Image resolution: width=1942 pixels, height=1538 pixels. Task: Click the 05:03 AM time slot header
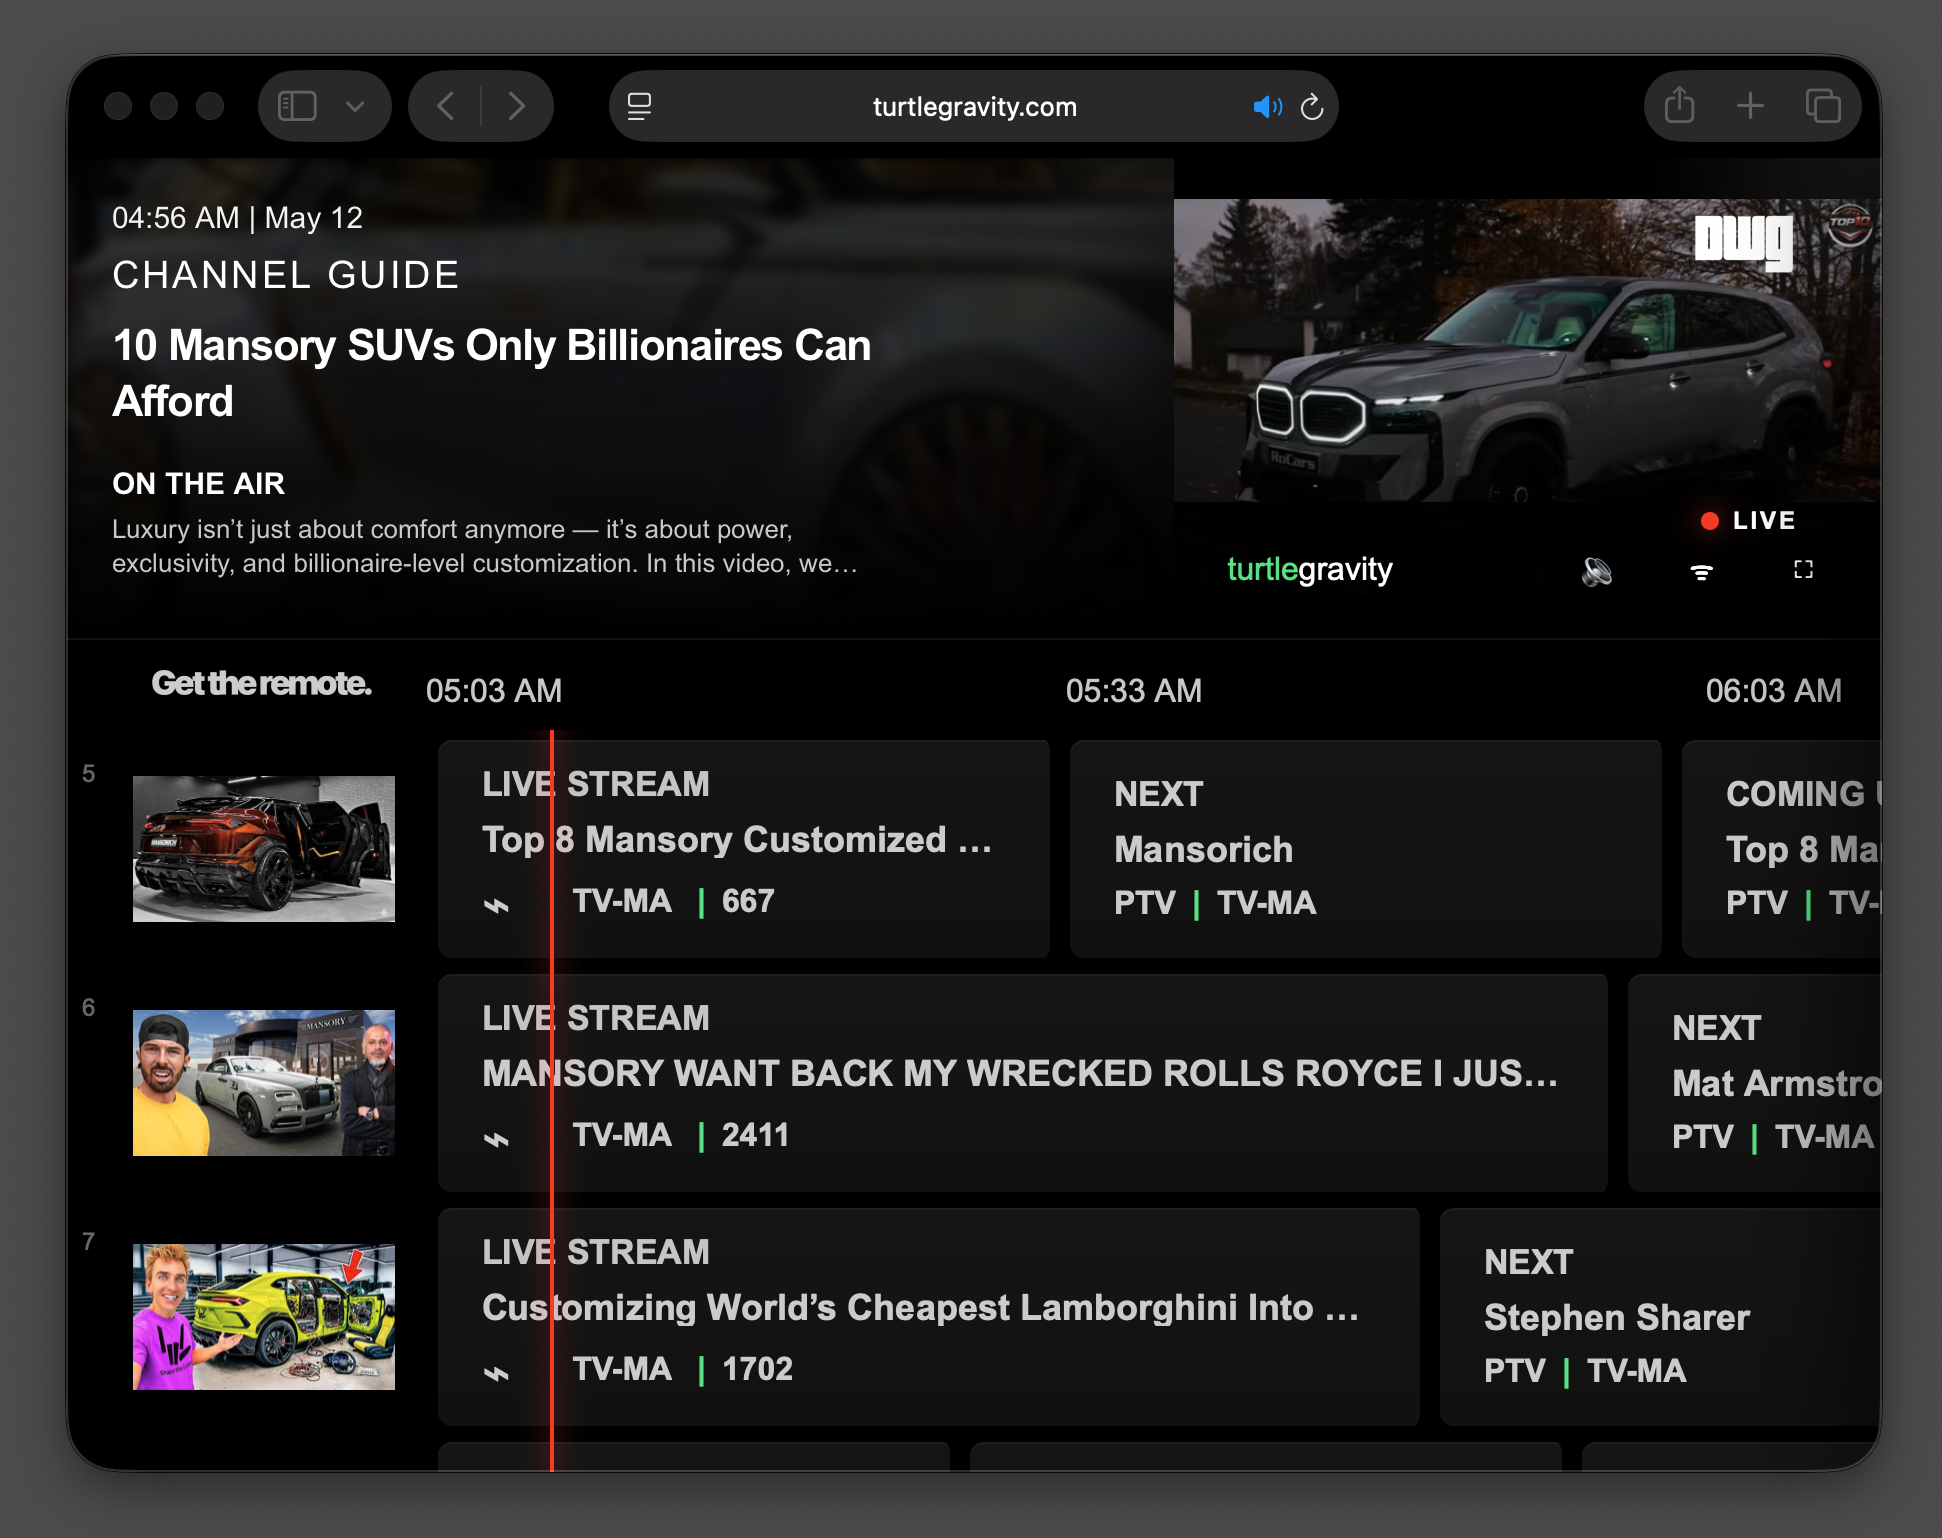pos(494,691)
